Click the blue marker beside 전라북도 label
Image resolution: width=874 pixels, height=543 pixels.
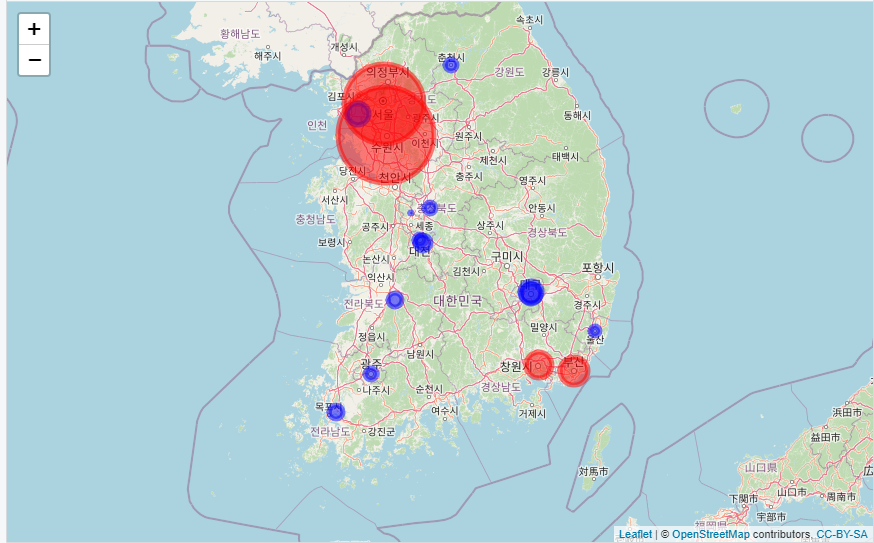(x=395, y=300)
